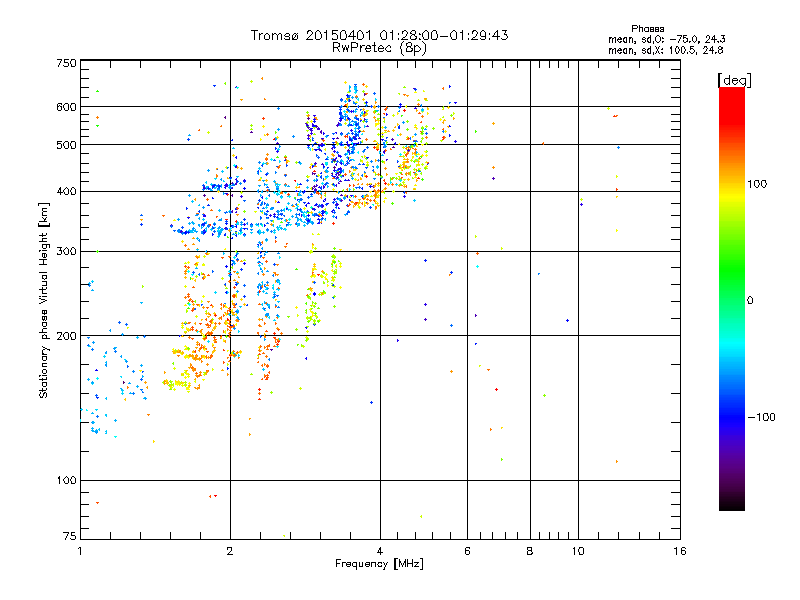
Task: Click the plot title 'Tromsø 20150401 01:28:00-01:29:43'
Action: [379, 35]
